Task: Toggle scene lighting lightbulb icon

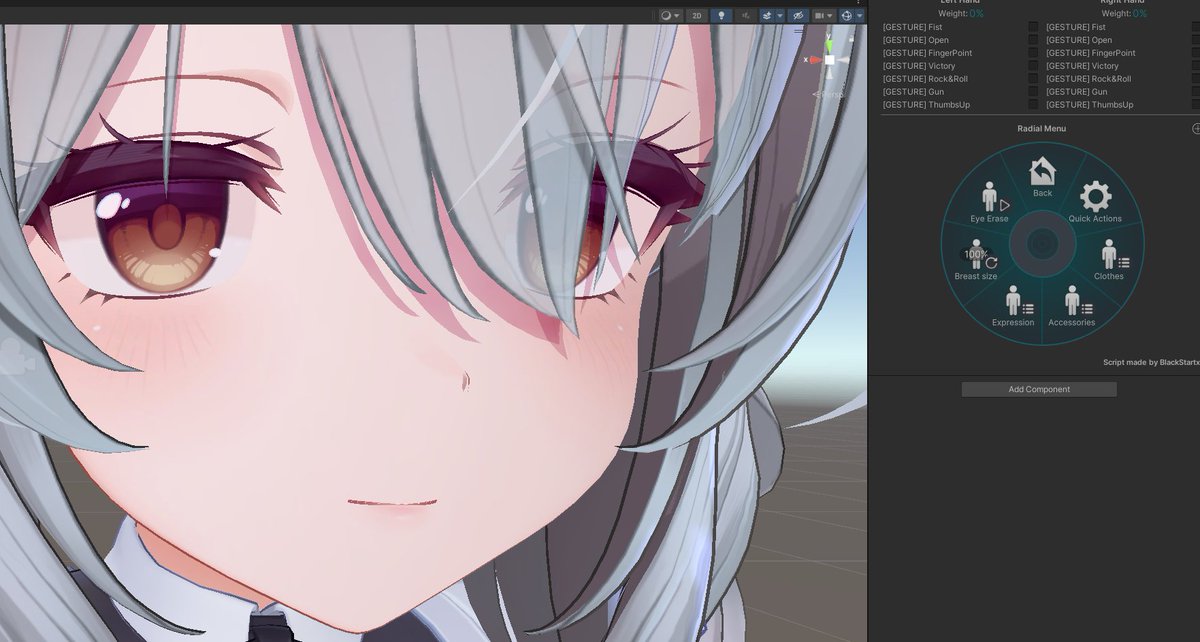Action: (720, 16)
